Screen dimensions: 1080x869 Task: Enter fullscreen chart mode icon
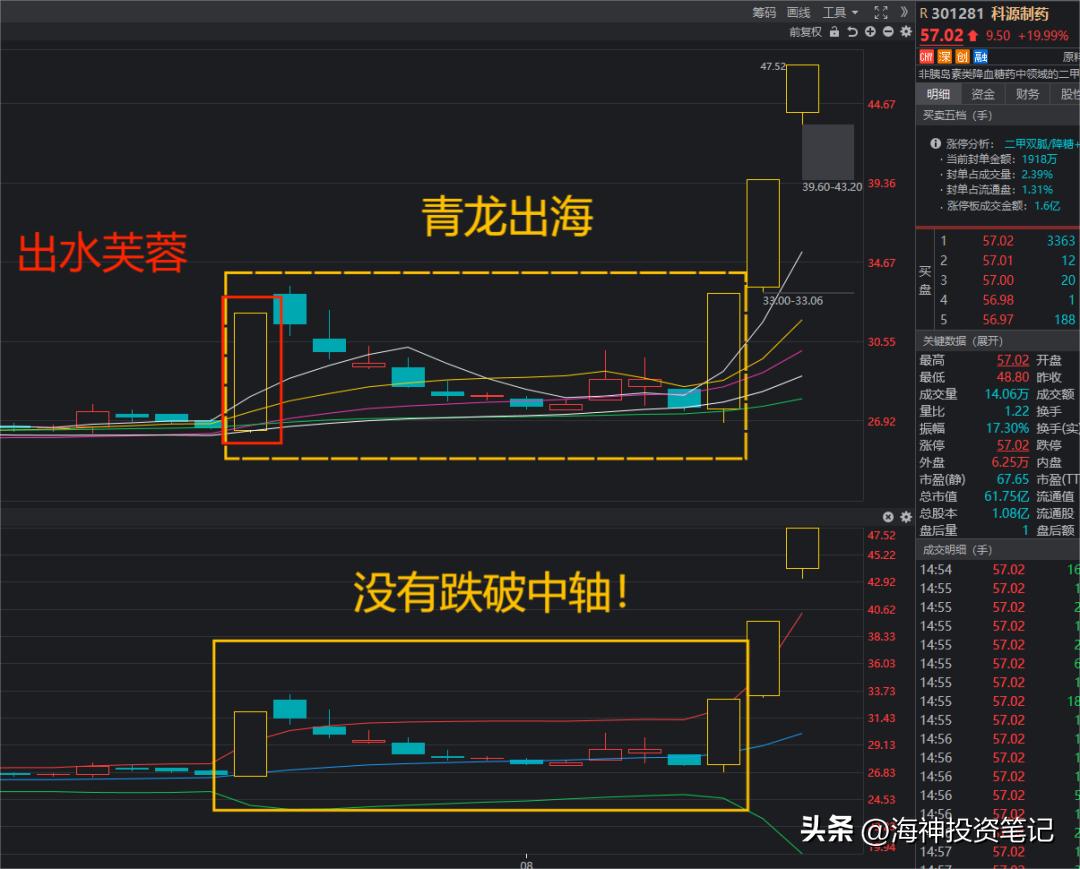[881, 12]
